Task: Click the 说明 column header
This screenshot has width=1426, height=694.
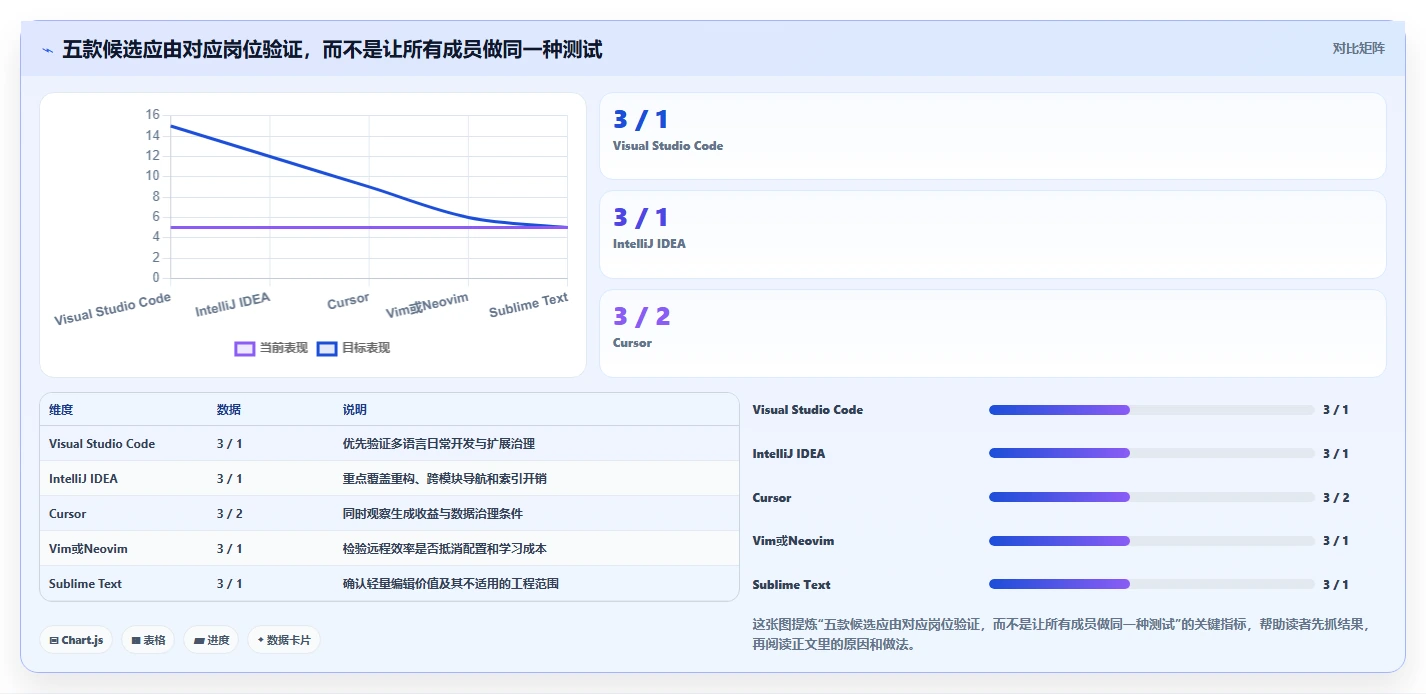Action: click(x=355, y=410)
